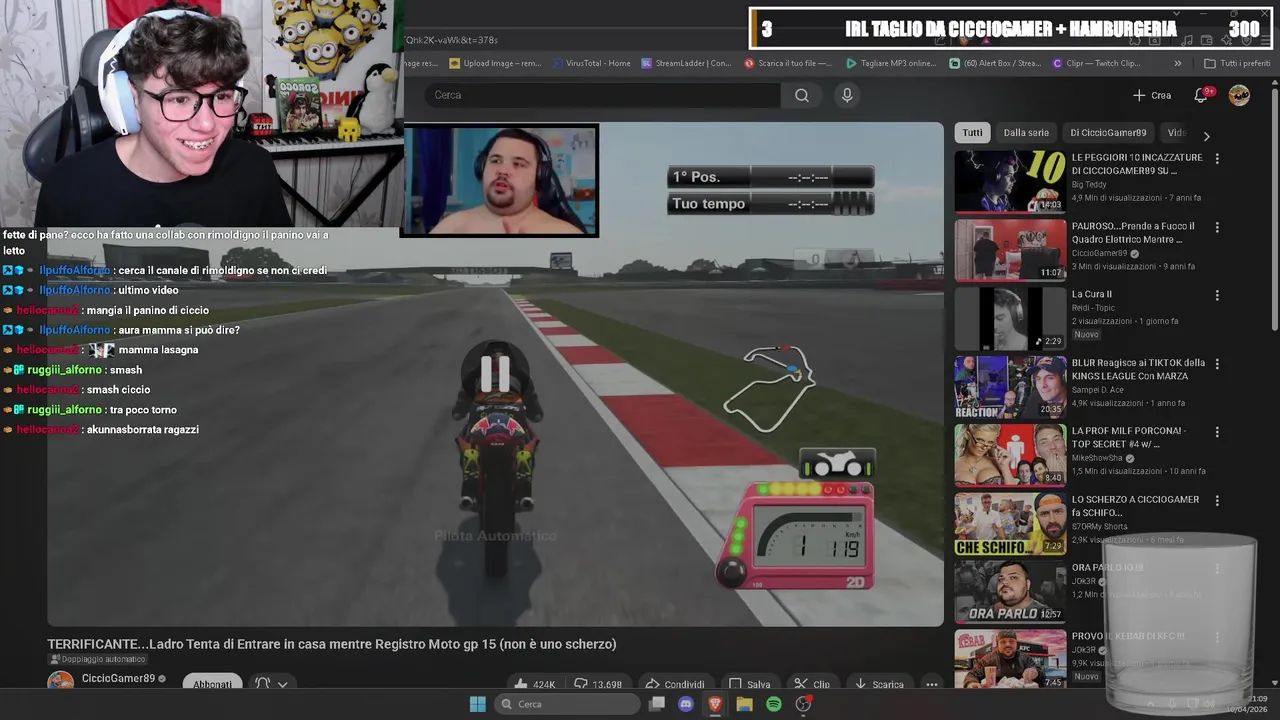This screenshot has height=720, width=1280.
Task: Select the Tutti filter chip
Action: [973, 132]
